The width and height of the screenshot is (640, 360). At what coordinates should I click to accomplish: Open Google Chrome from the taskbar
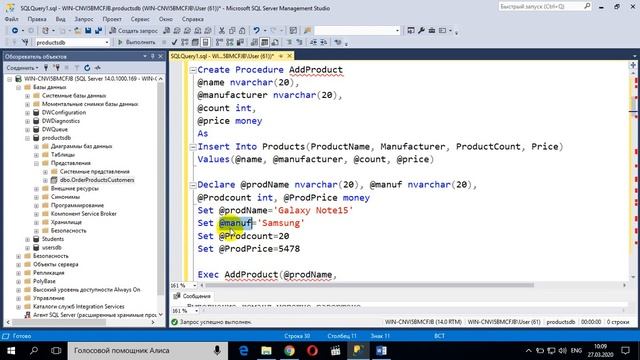point(289,351)
